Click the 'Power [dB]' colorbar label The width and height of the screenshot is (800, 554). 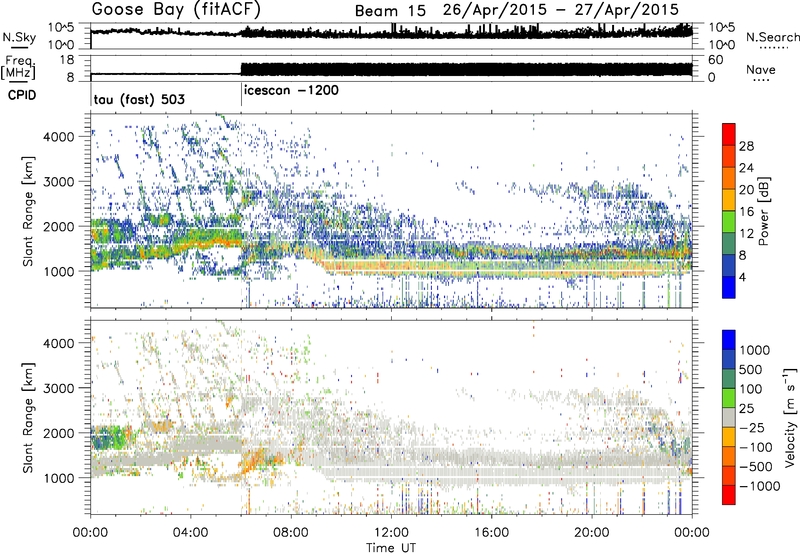point(764,211)
